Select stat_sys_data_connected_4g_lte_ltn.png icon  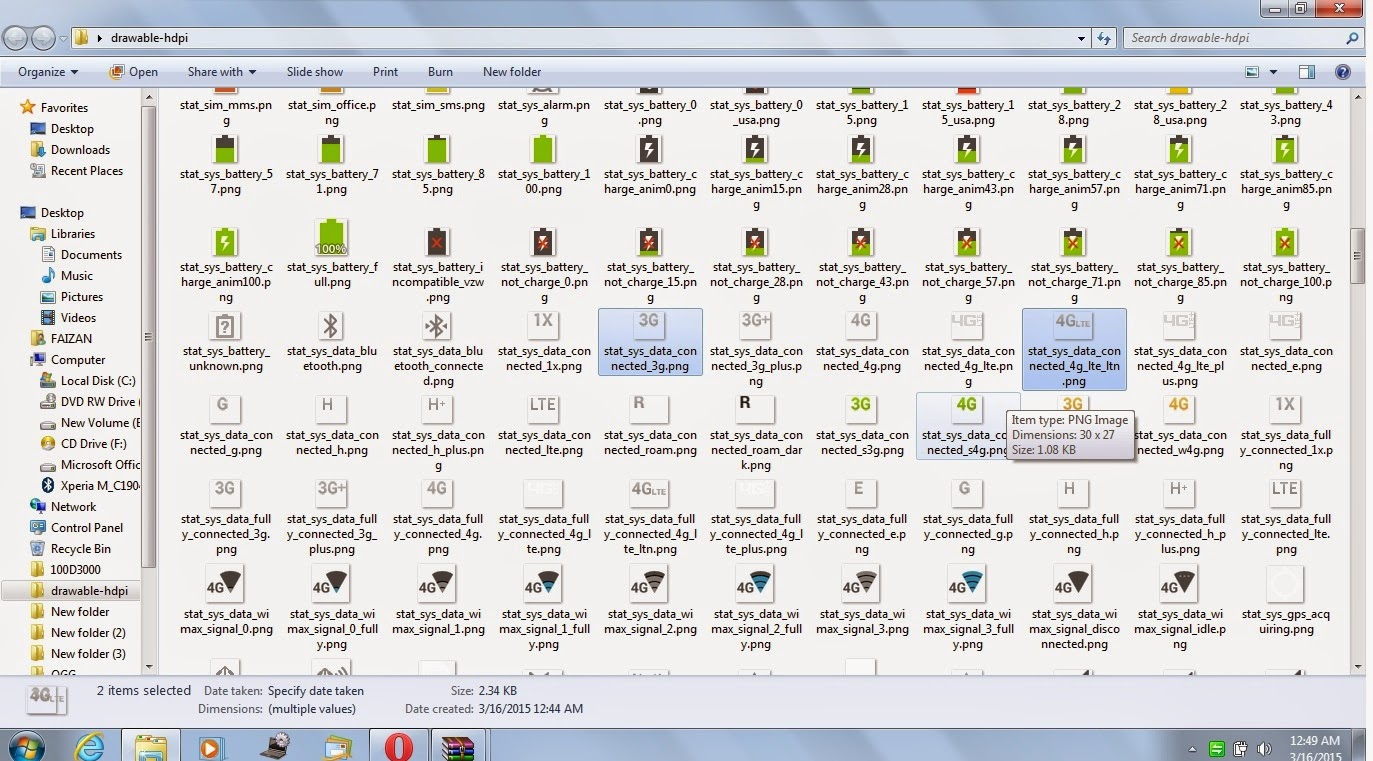click(1073, 325)
